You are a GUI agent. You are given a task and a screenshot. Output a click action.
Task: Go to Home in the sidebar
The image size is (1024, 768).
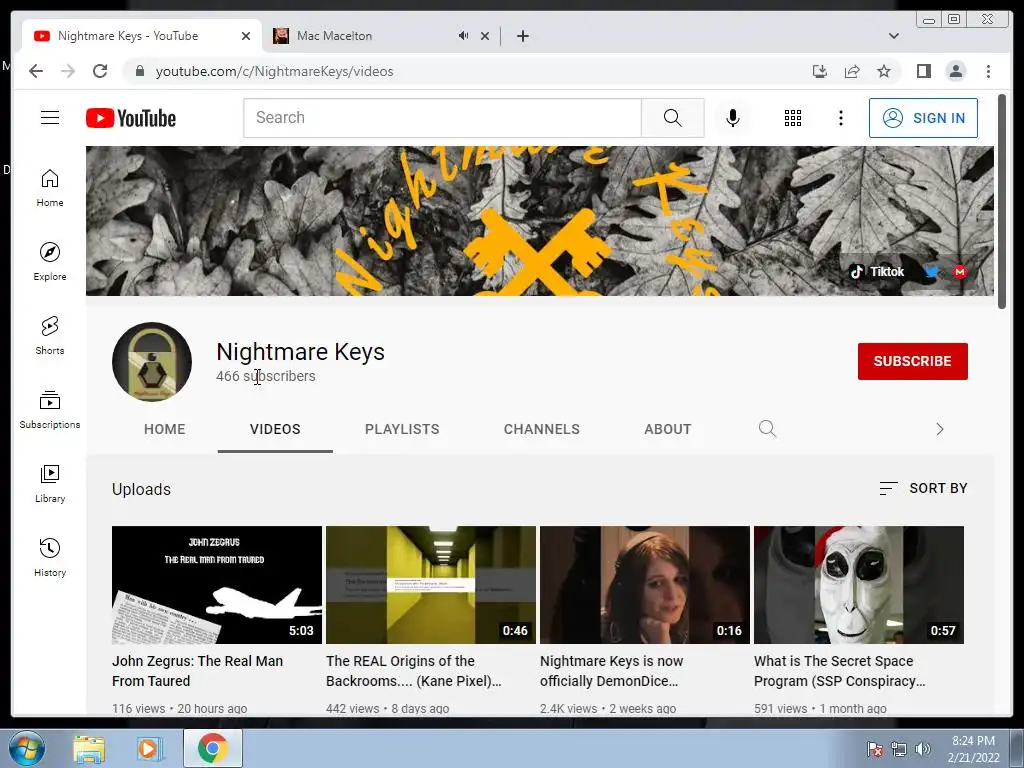50,188
